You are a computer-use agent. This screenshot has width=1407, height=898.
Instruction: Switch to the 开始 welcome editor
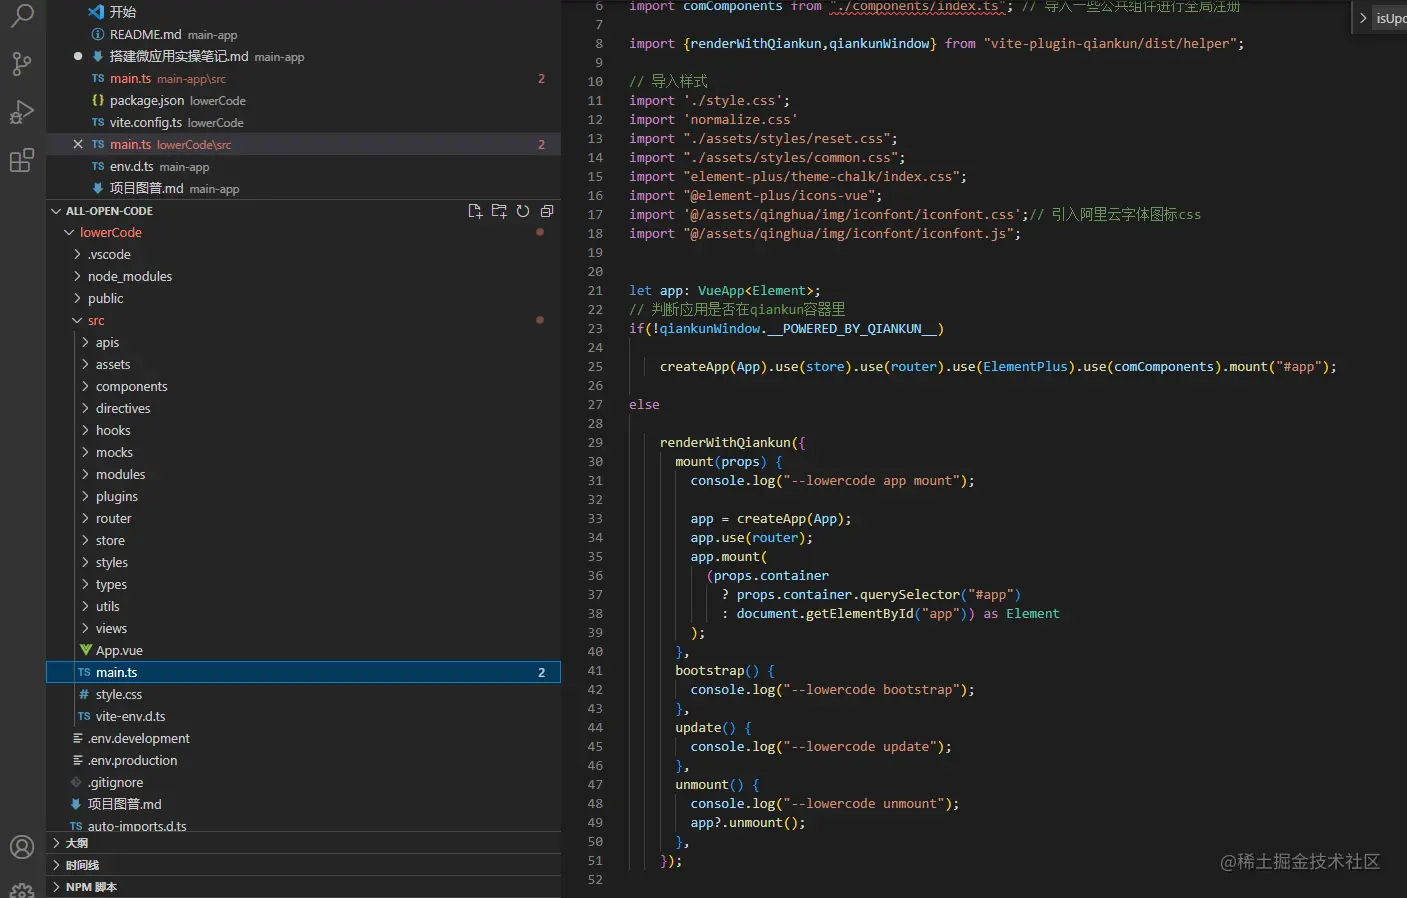coord(304,12)
